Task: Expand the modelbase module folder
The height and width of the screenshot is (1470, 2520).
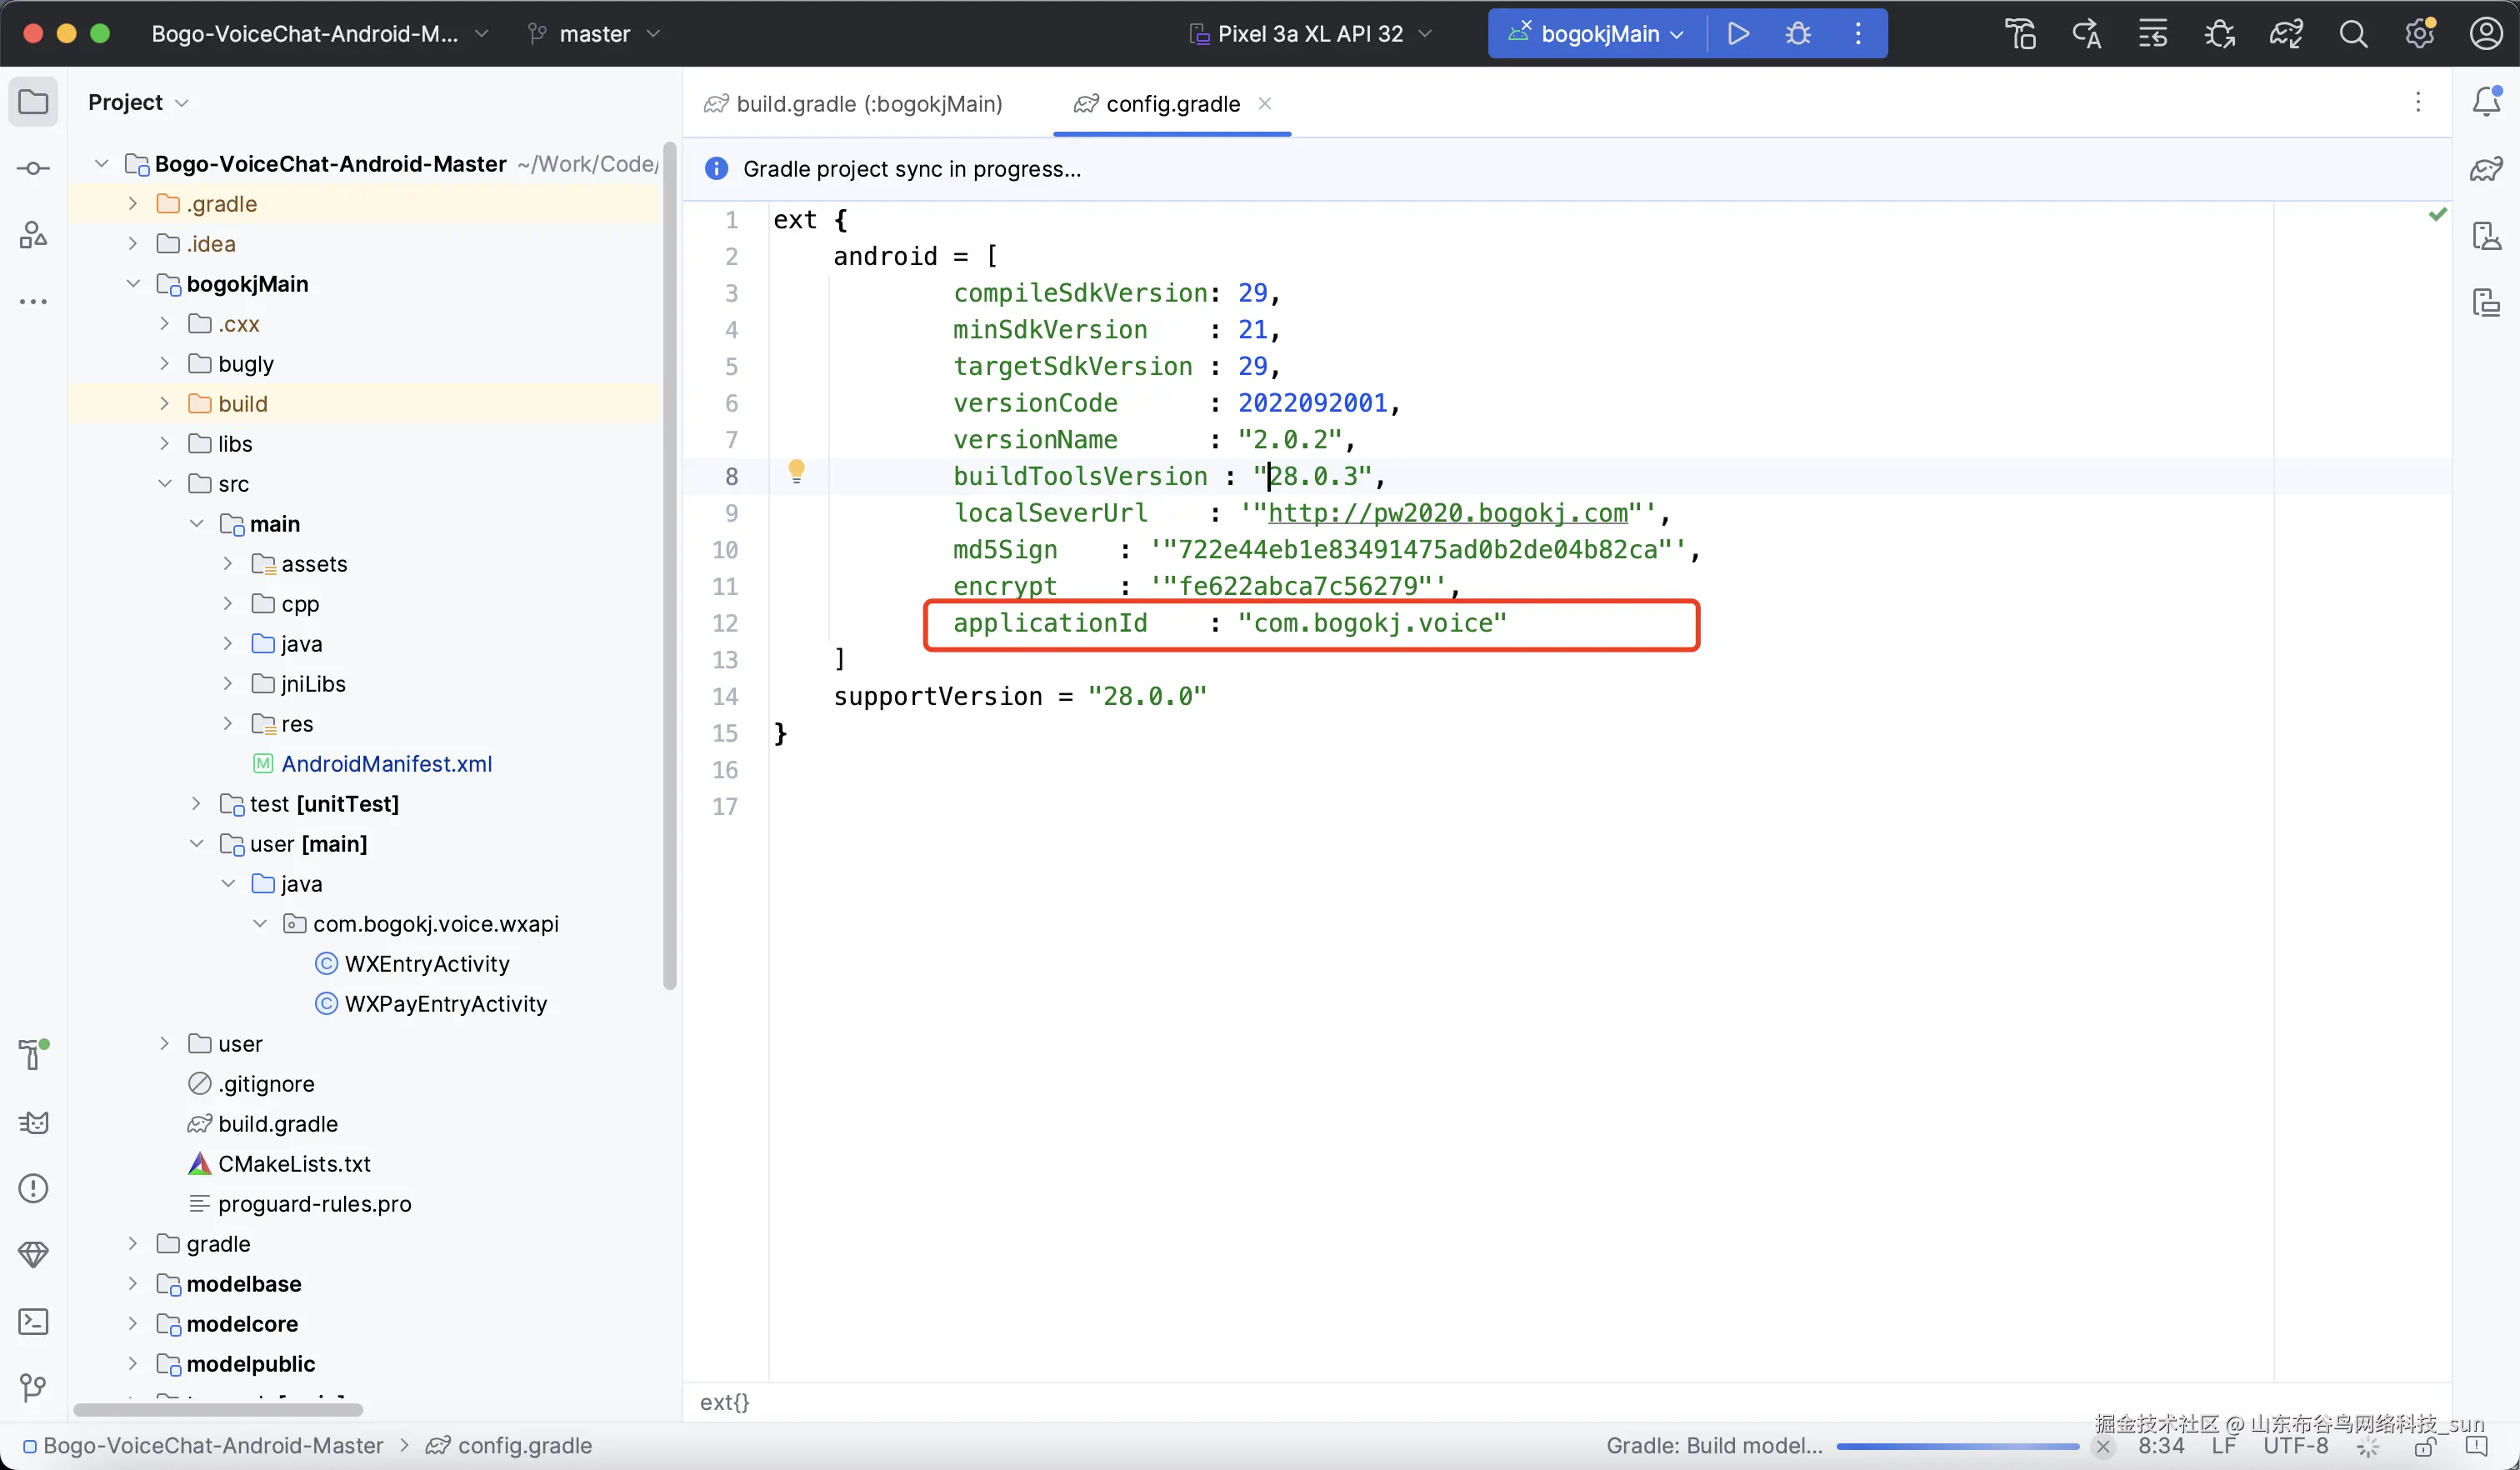Action: (x=132, y=1283)
